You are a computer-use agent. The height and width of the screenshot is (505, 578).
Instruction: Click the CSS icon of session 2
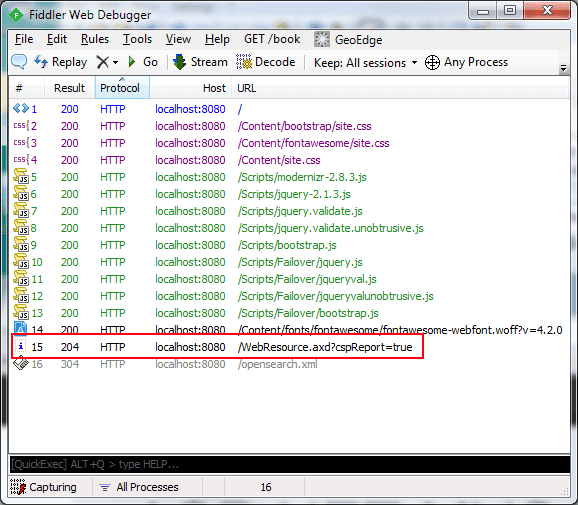click(x=21, y=125)
